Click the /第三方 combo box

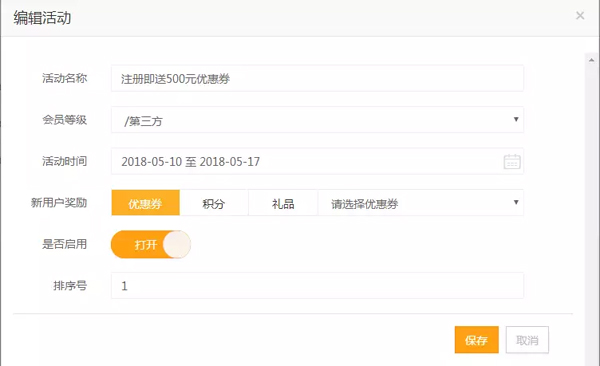(x=317, y=120)
